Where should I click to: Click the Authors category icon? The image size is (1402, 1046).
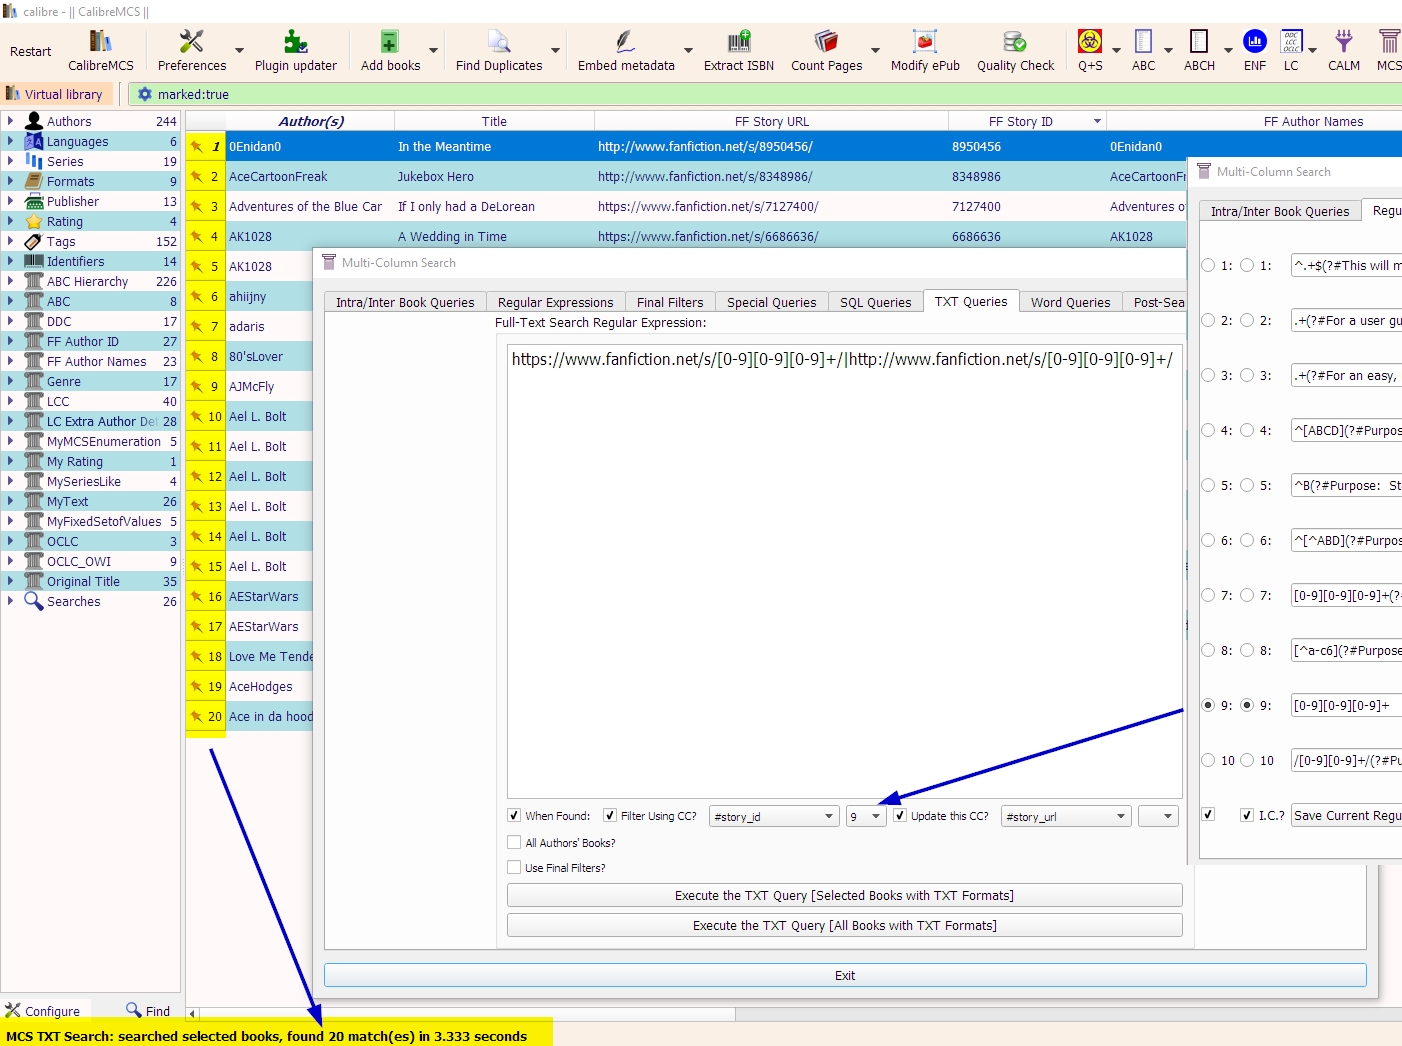(x=34, y=121)
